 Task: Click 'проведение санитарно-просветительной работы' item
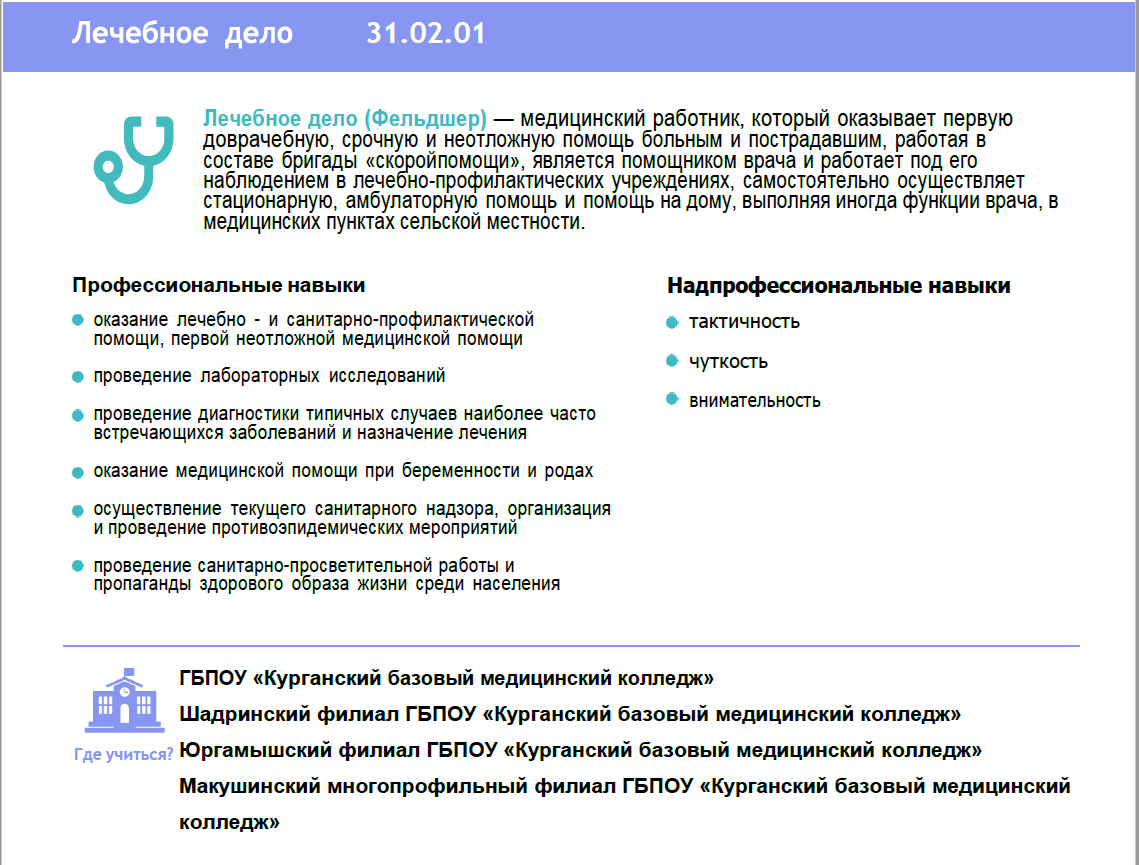point(327,574)
